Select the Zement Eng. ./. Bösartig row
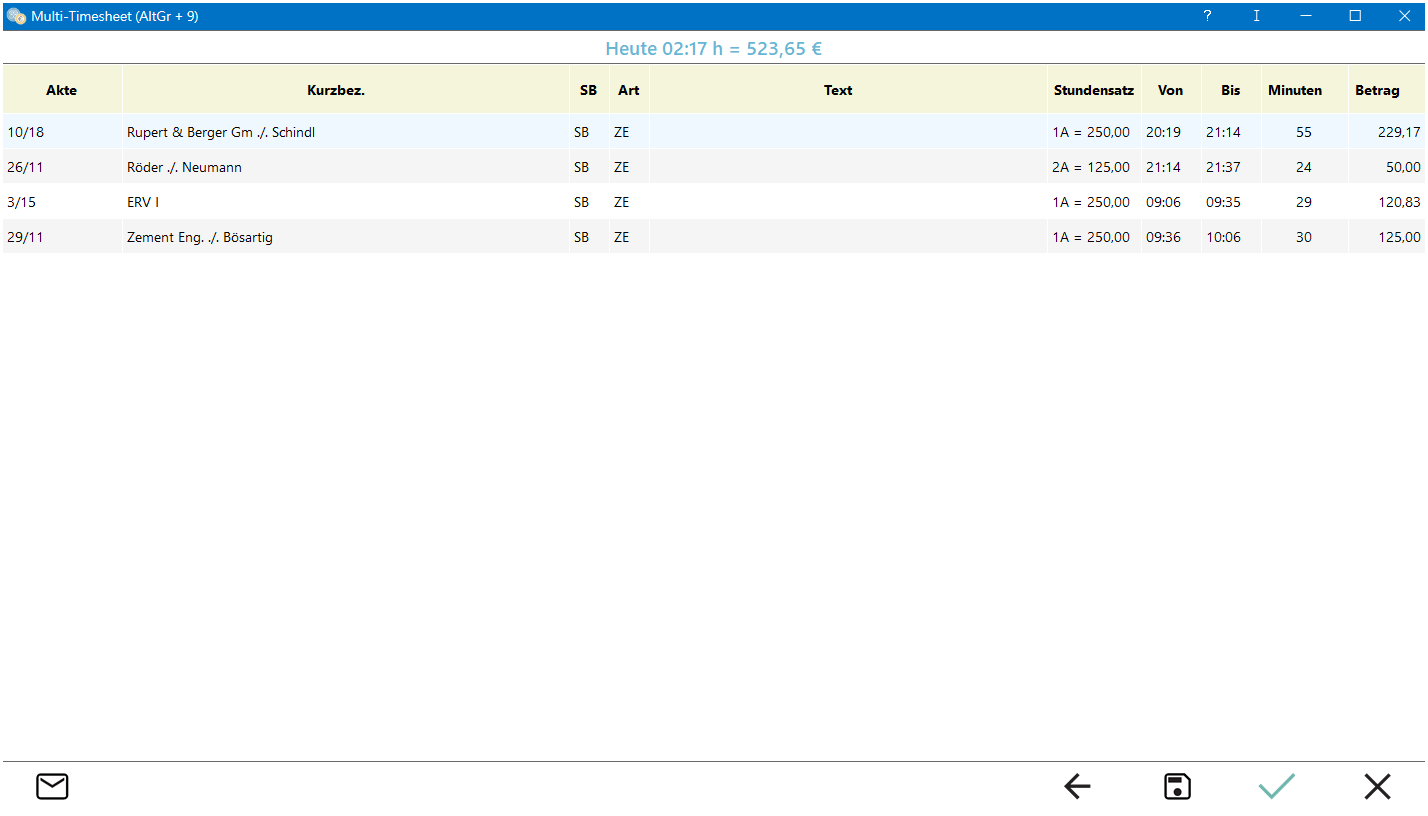1428x816 pixels. (x=200, y=237)
